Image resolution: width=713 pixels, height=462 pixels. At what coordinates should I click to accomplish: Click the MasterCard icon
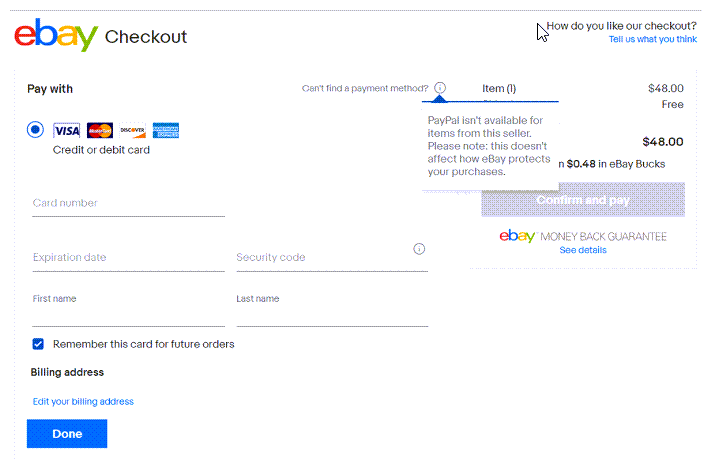pos(100,131)
